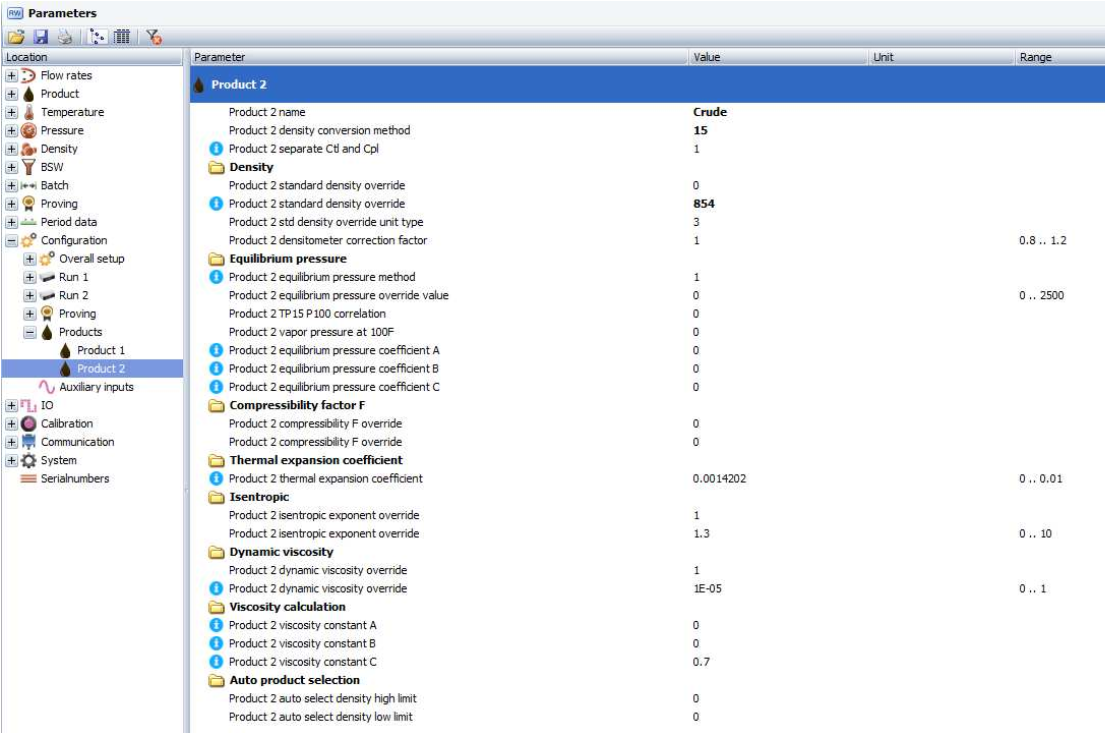Image resolution: width=1105 pixels, height=733 pixels.
Task: Click the Auto product selection folder icon
Action: pos(216,680)
